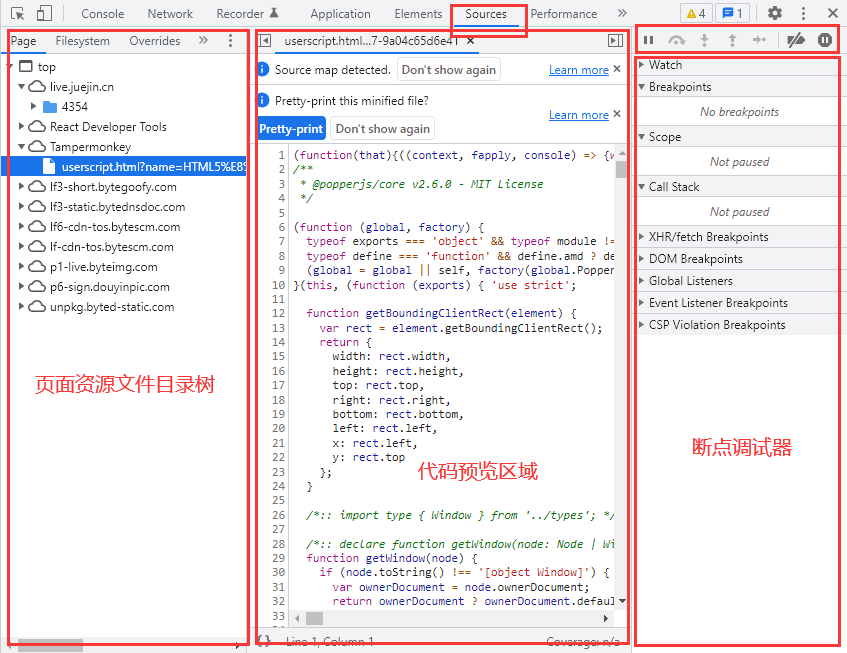Step into next function call

pos(704,40)
